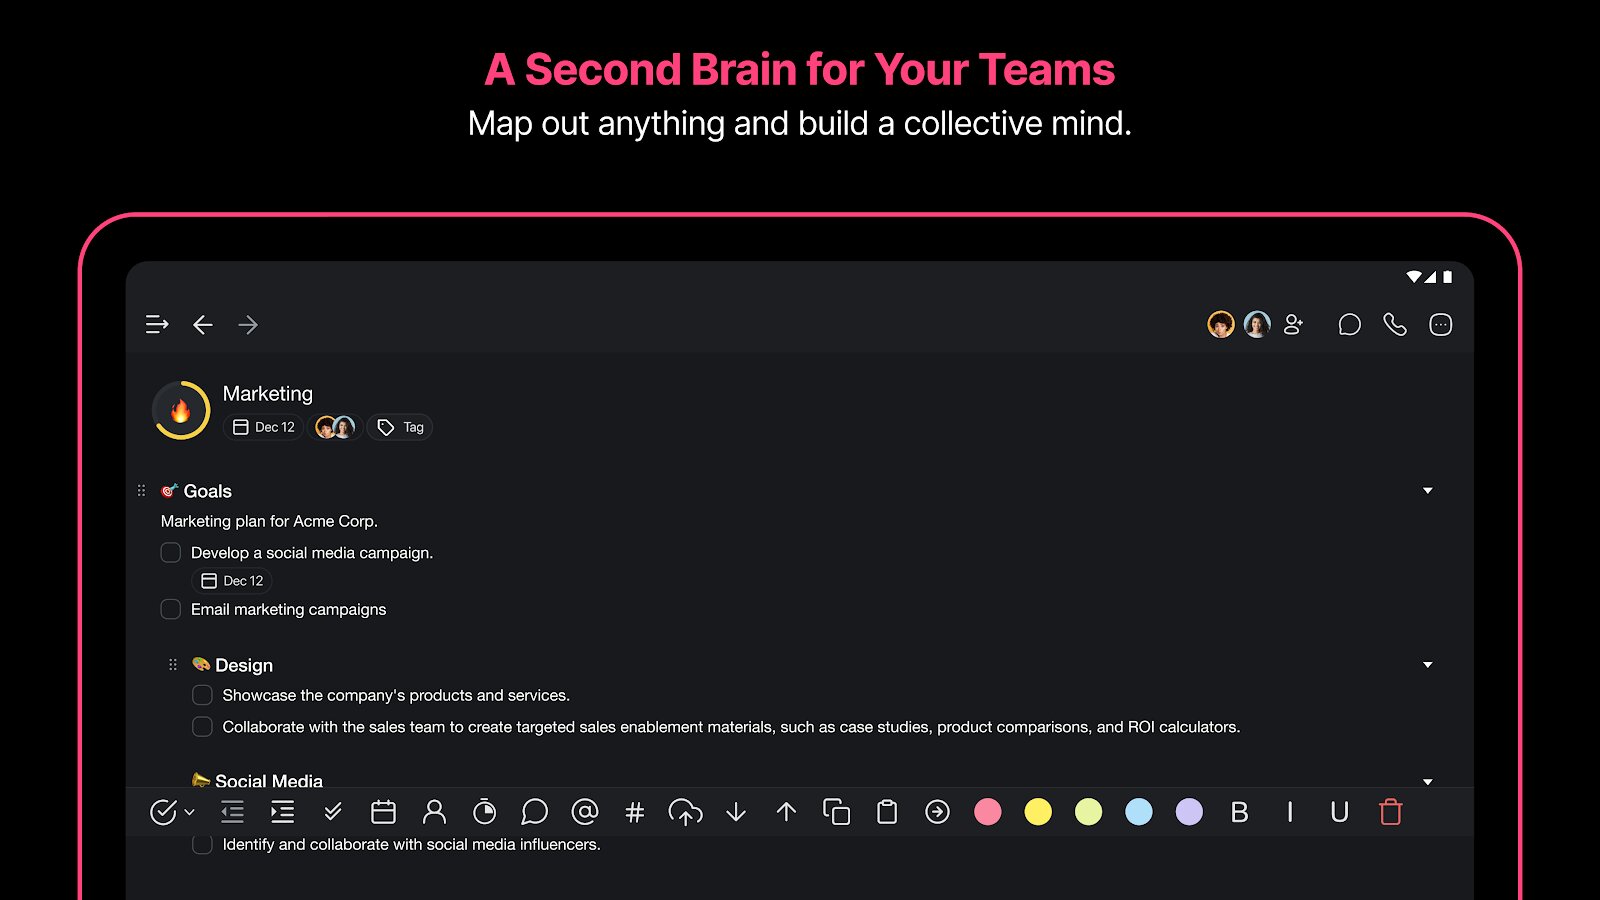Add a Tag to Marketing
This screenshot has height=900, width=1600.
pyautogui.click(x=400, y=427)
